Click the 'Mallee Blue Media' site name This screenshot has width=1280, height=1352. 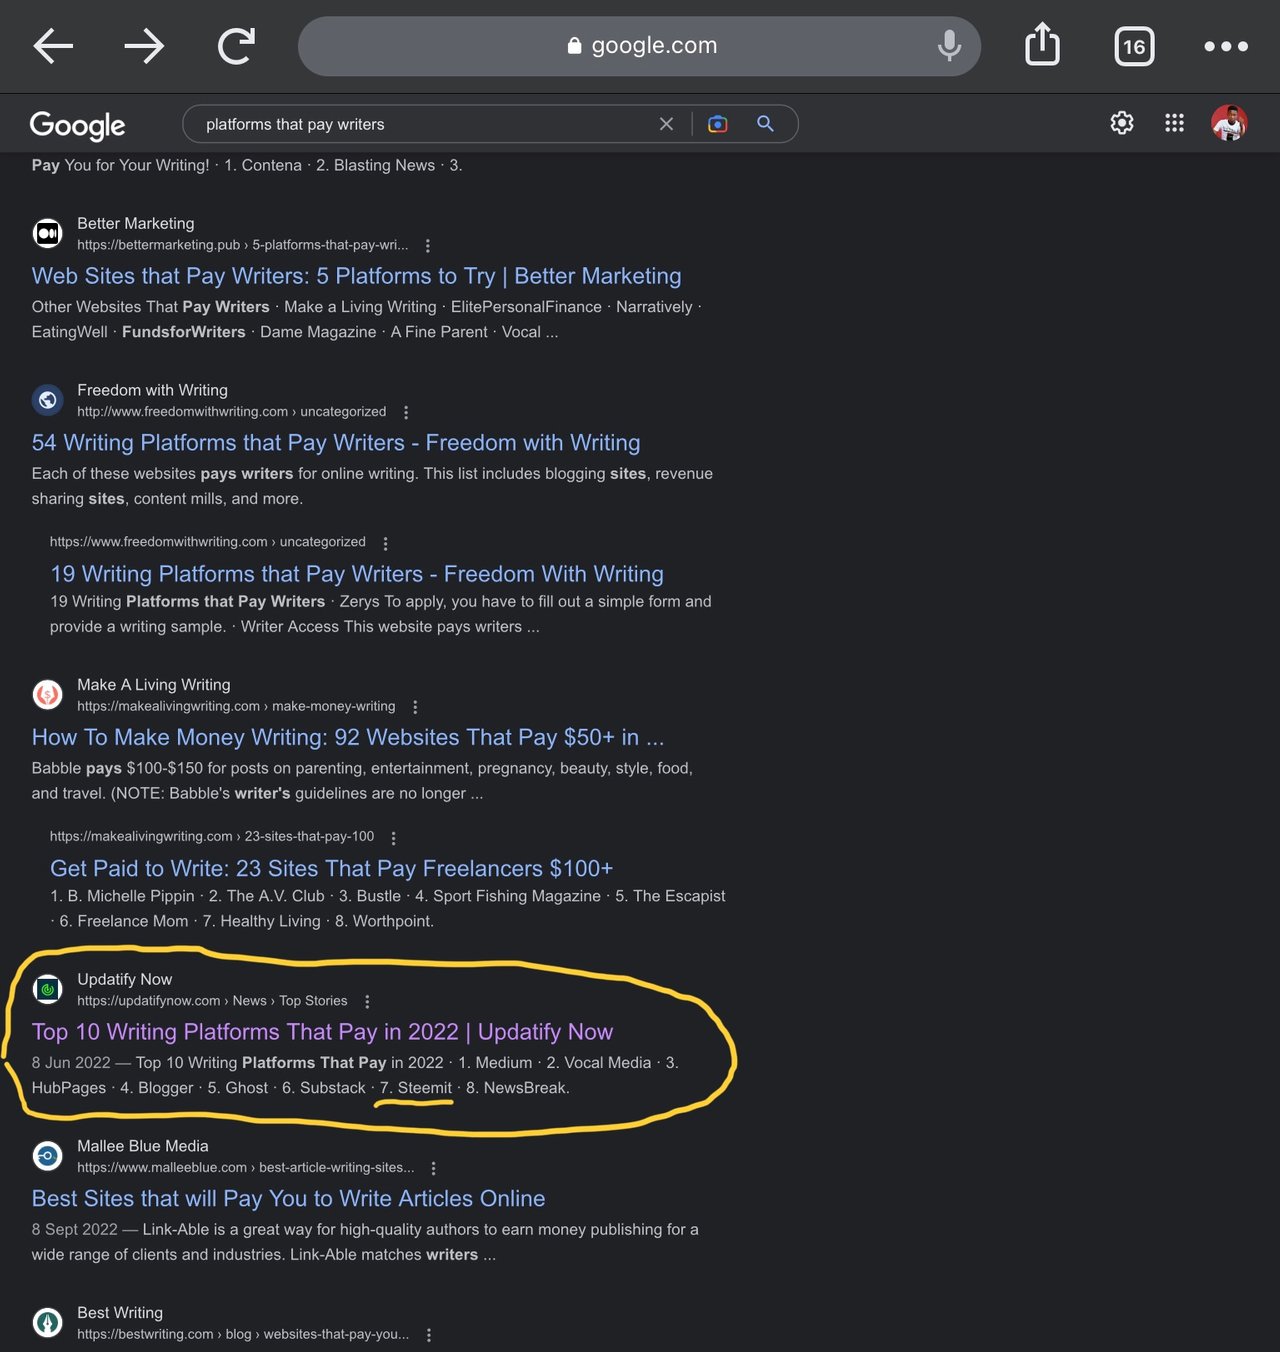[x=143, y=1146]
